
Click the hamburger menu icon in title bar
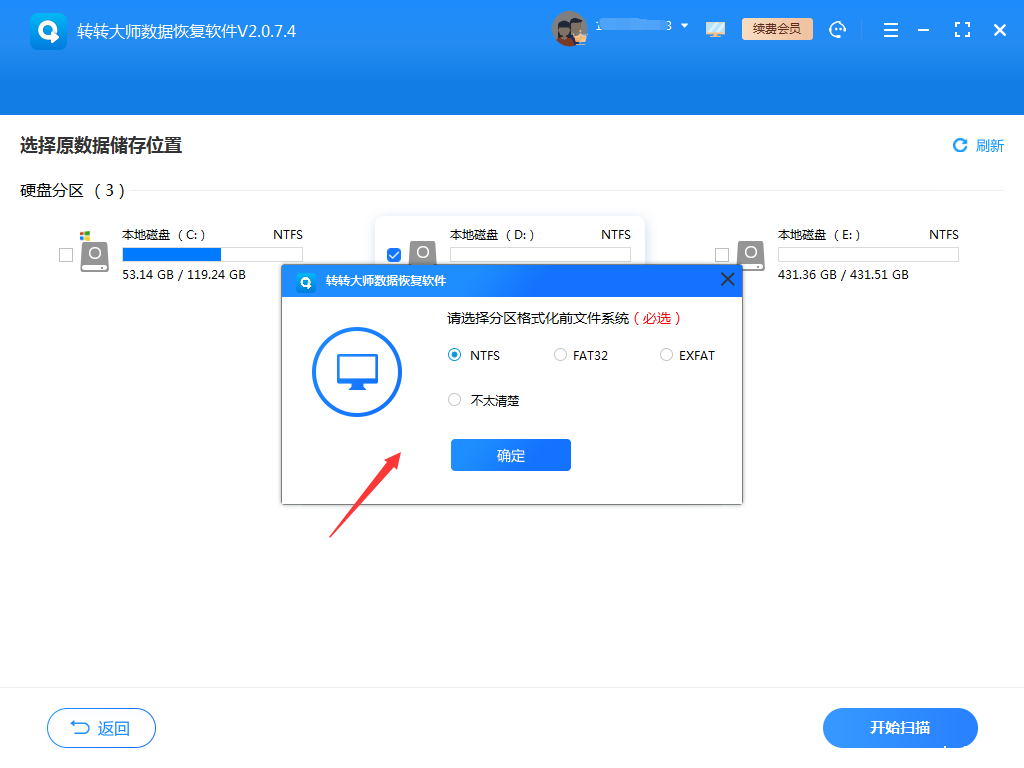(890, 30)
